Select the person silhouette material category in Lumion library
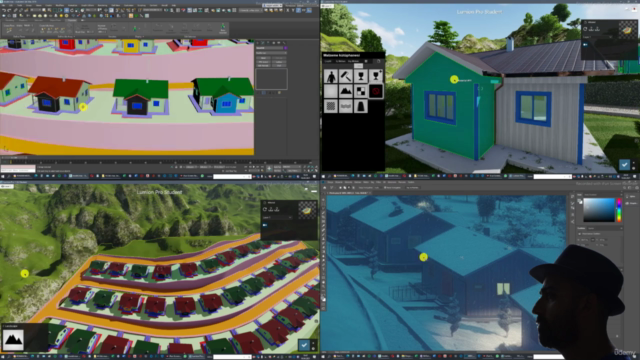 (331, 76)
